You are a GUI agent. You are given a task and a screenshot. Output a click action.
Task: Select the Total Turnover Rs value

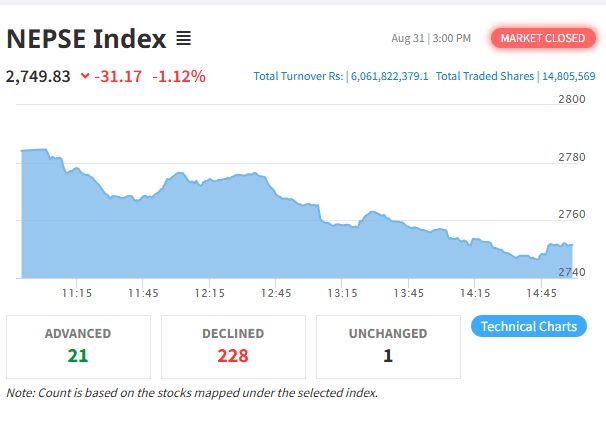click(389, 76)
